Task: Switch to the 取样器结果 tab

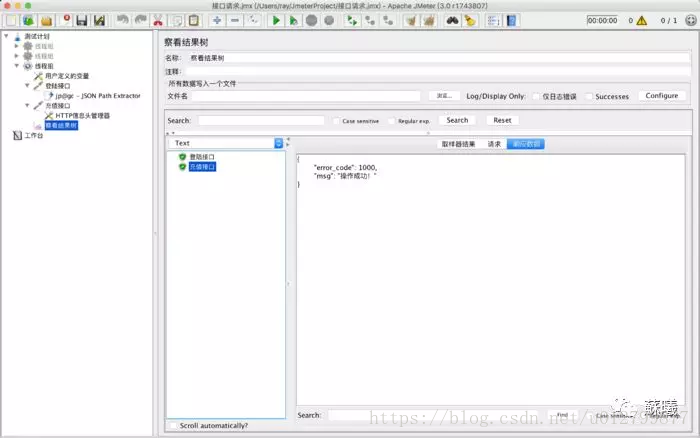Action: coord(458,144)
